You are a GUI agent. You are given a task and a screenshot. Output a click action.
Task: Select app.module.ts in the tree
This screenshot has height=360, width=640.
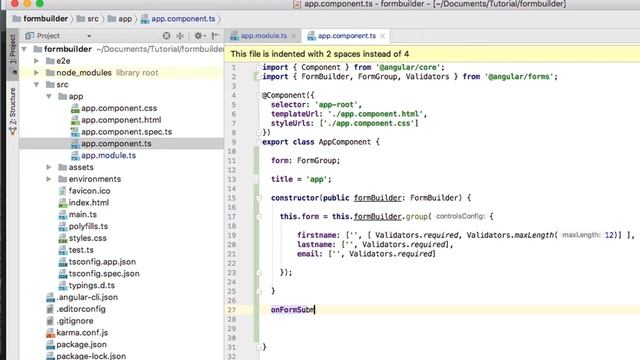108,156
